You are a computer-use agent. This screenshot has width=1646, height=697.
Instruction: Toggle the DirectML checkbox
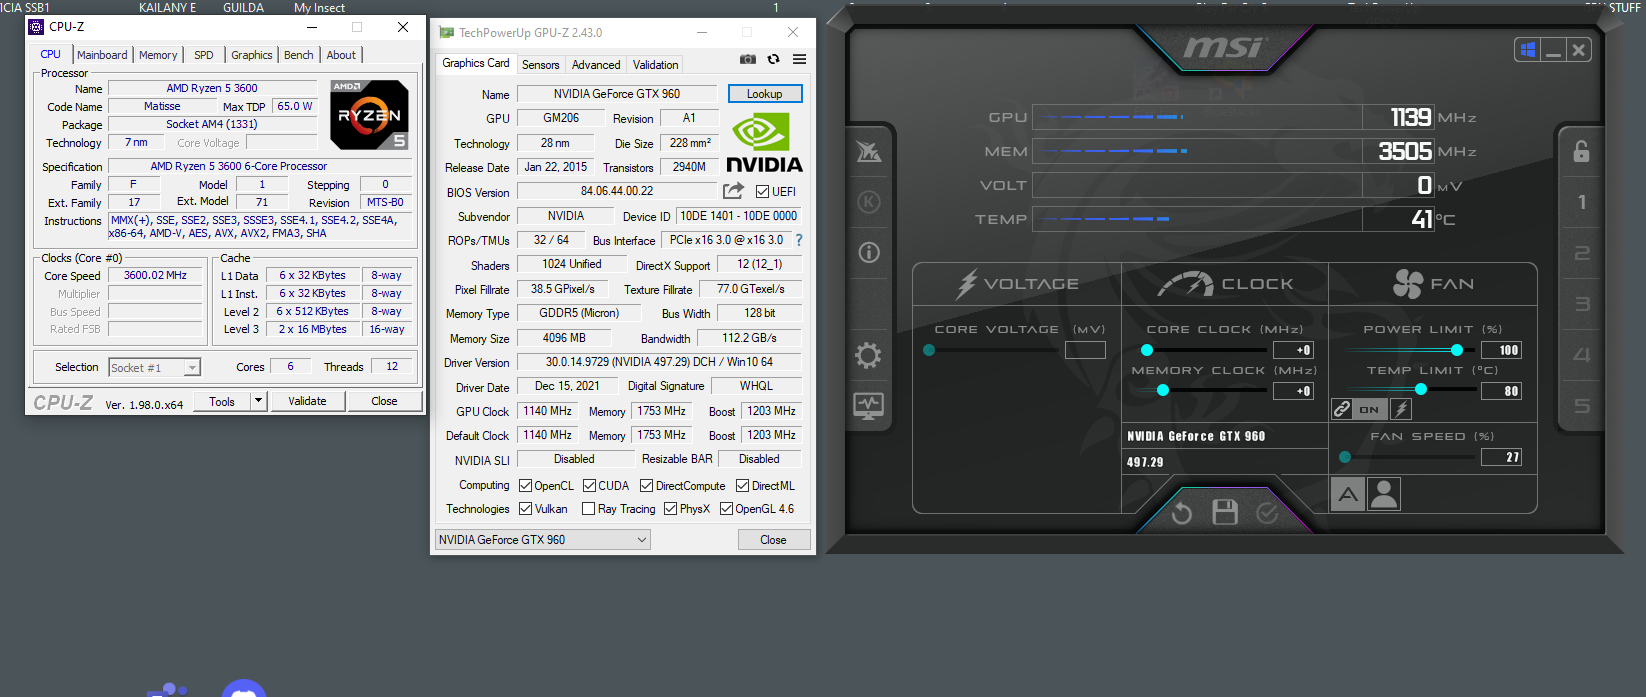(743, 486)
